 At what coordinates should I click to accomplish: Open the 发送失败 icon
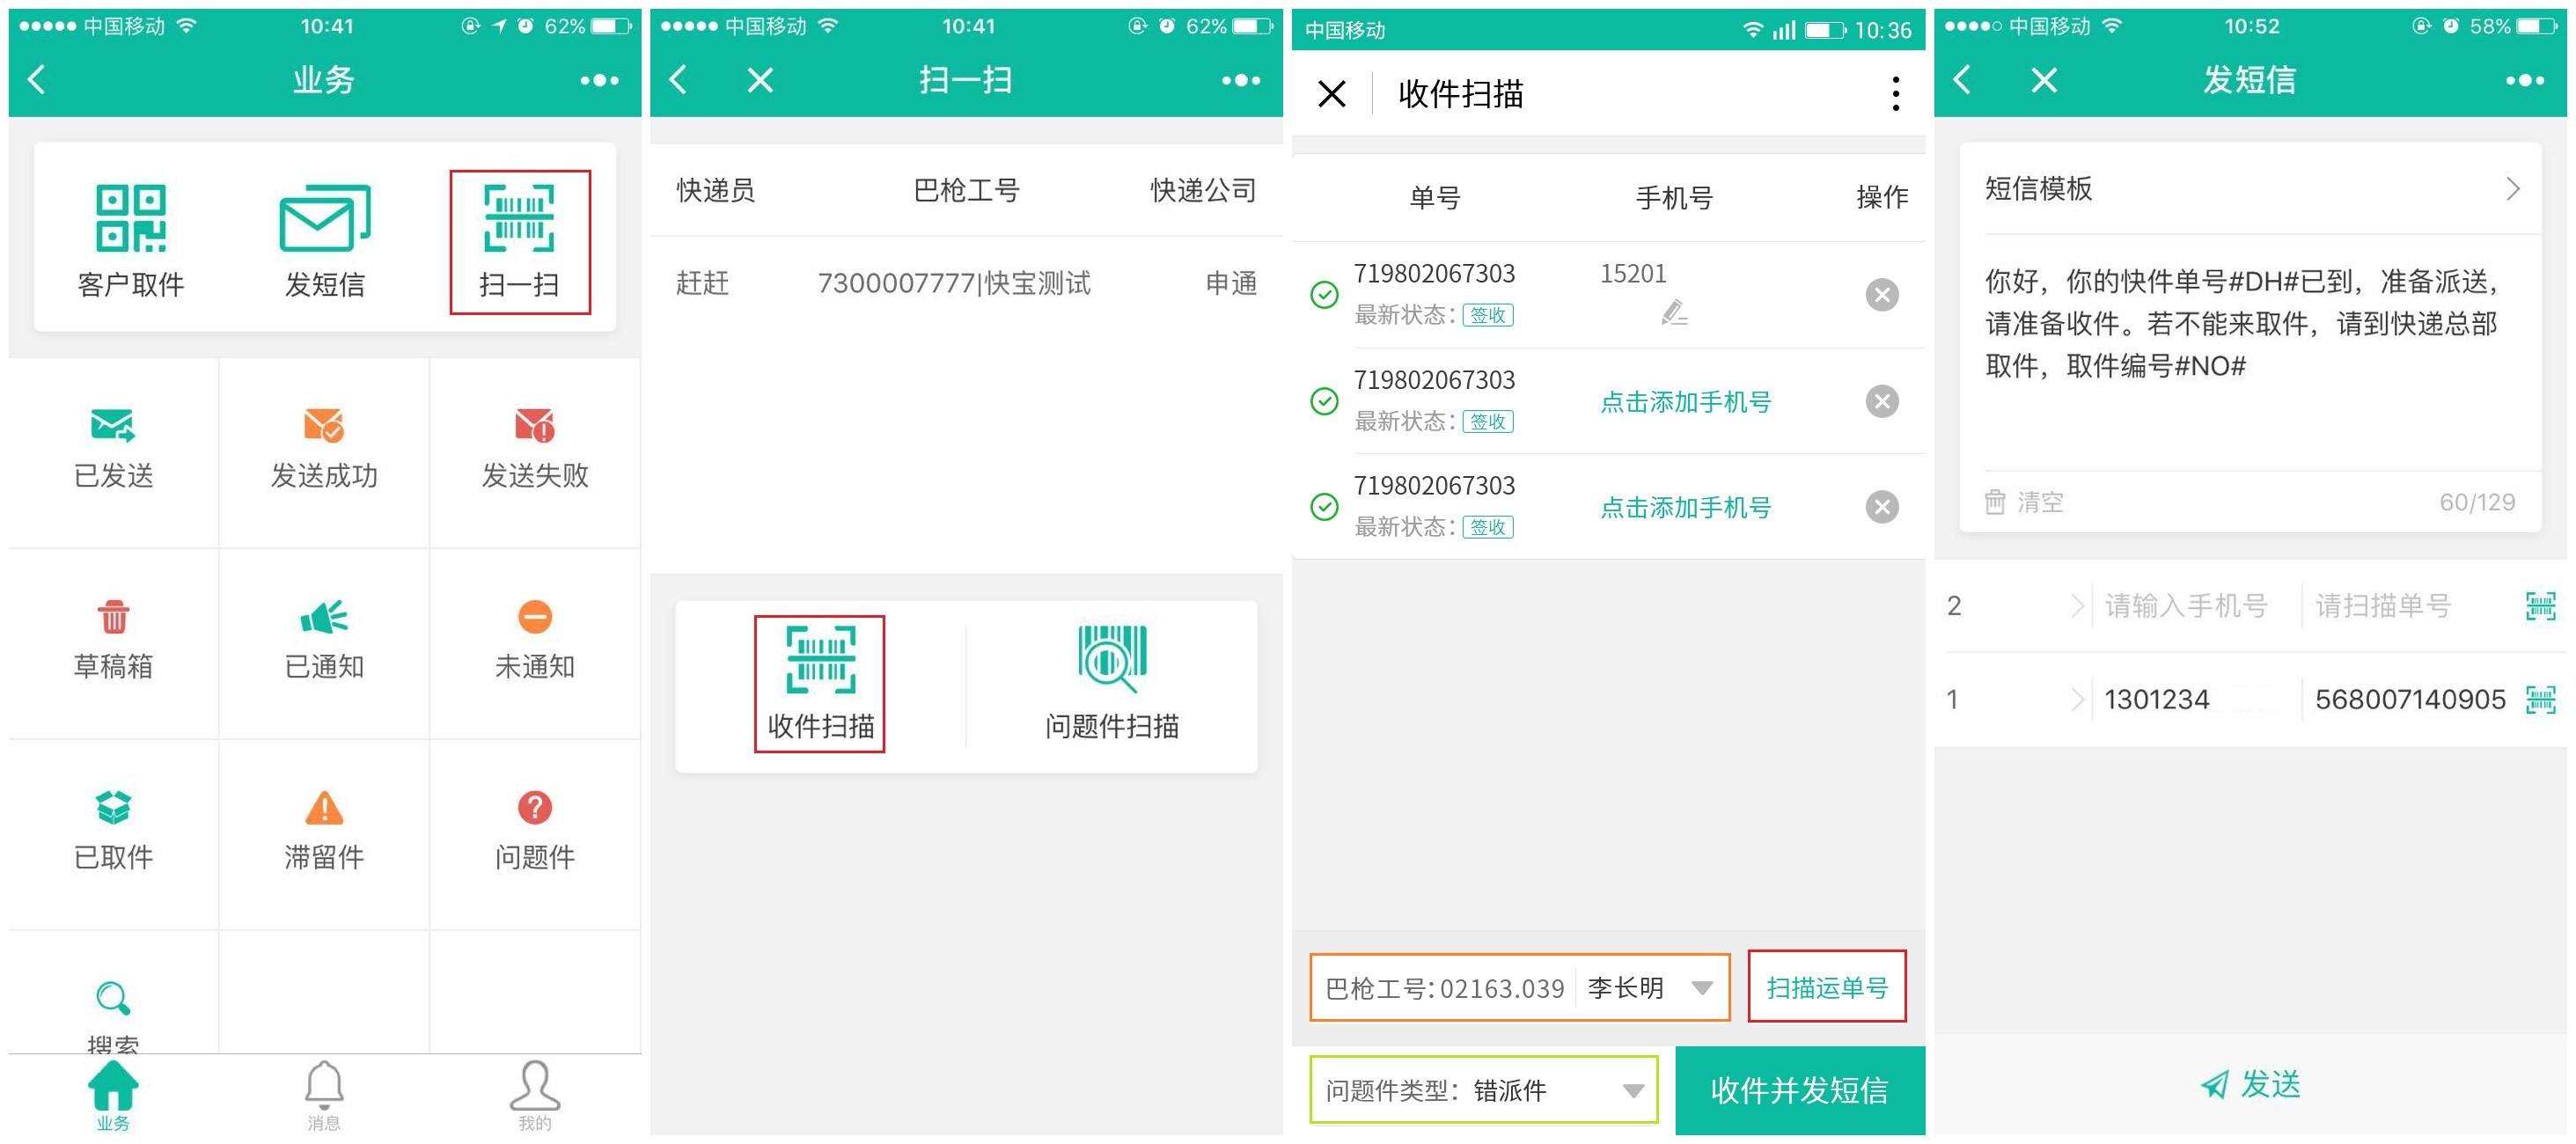click(535, 425)
